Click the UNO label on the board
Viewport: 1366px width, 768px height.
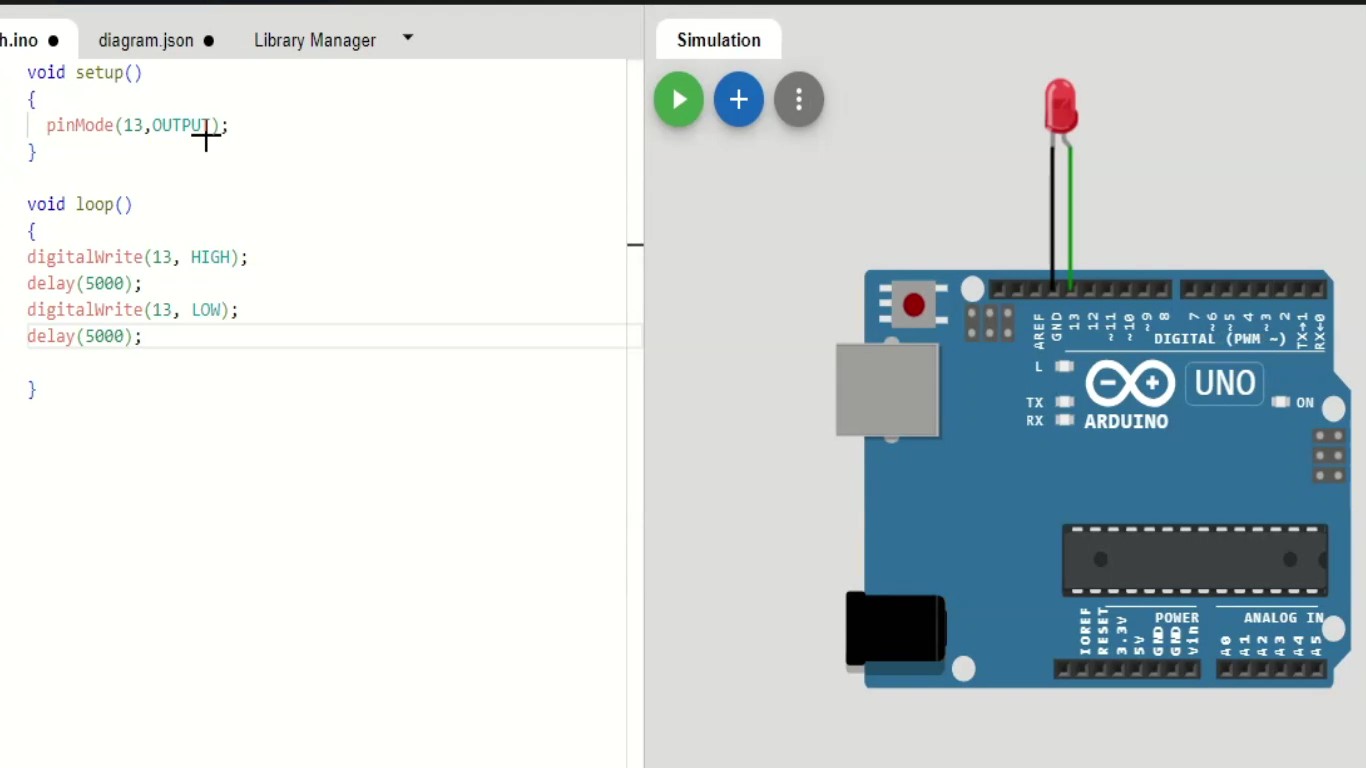(x=1225, y=384)
